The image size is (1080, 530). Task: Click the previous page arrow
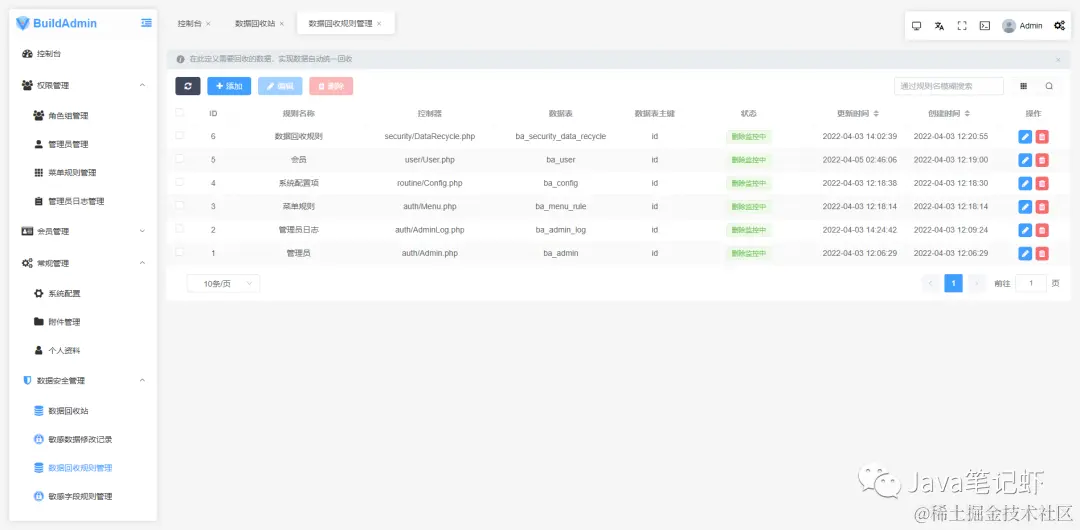pyautogui.click(x=931, y=283)
